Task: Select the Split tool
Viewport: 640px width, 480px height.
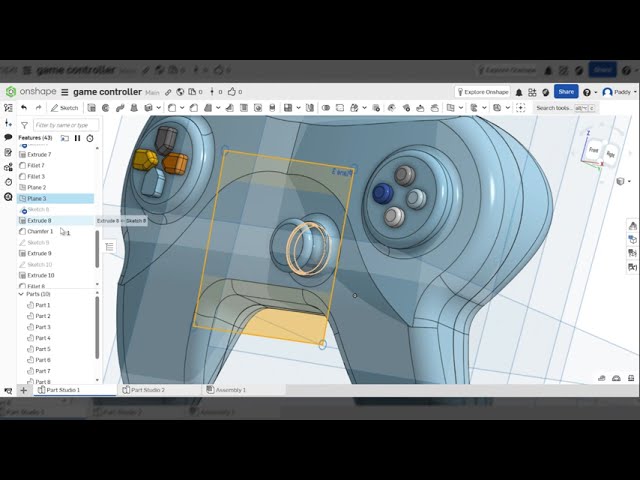Action: click(x=340, y=108)
